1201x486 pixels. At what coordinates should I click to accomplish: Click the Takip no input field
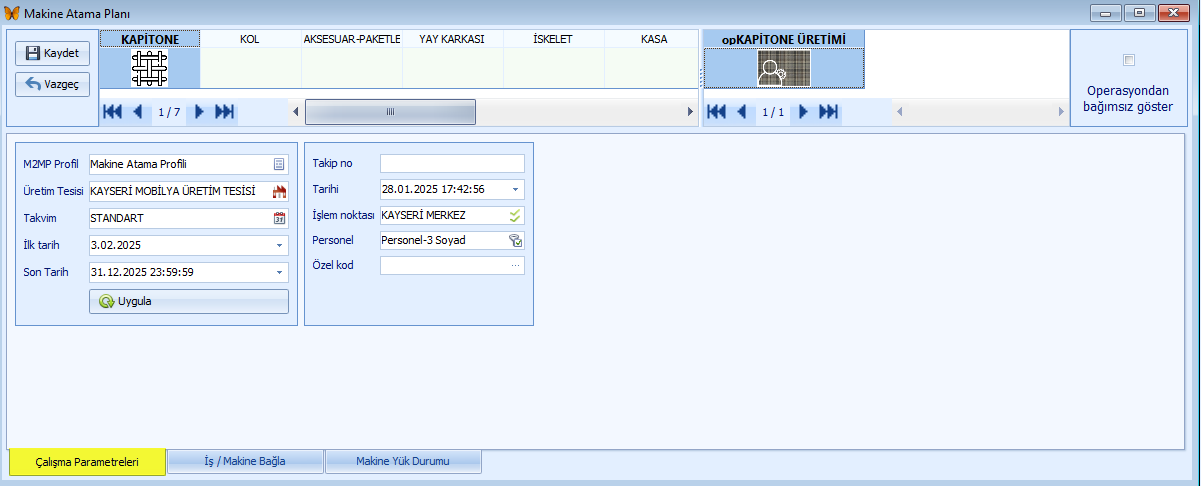click(x=452, y=163)
